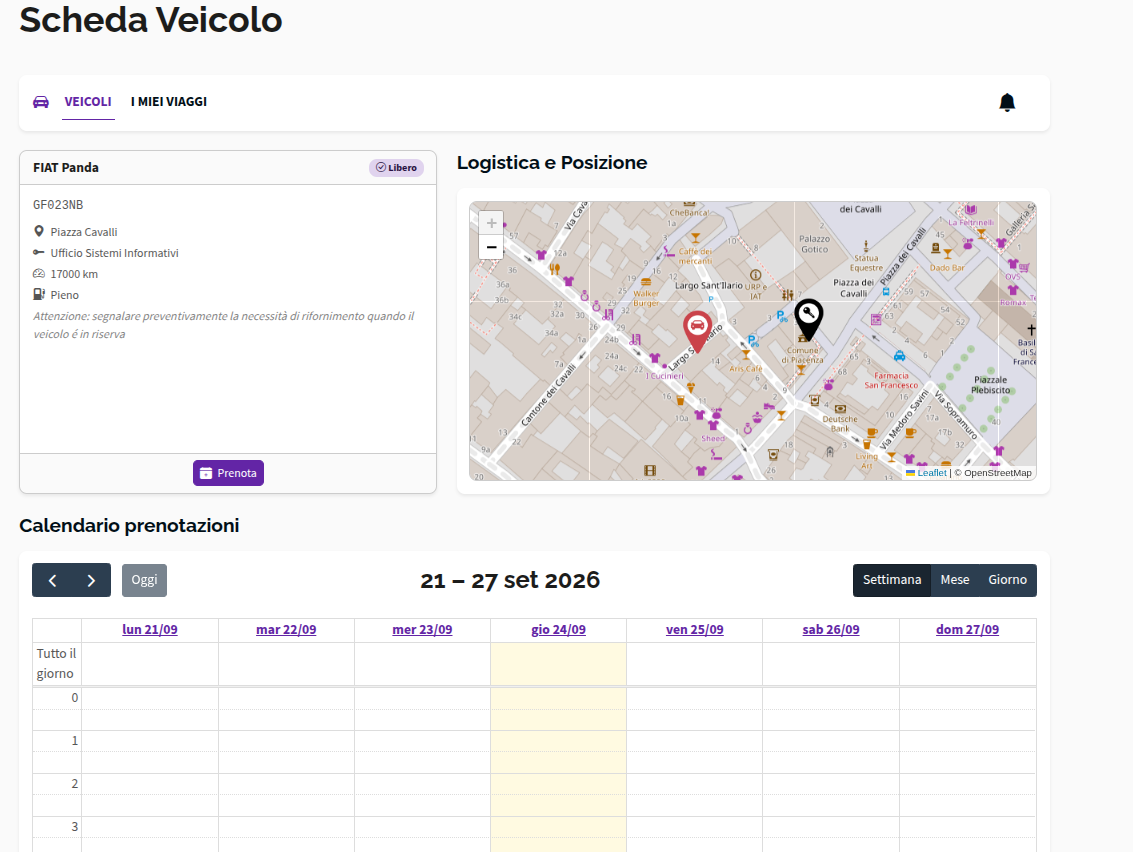The width and height of the screenshot is (1133, 852).
Task: Click the Scheda Veicolo page title
Action: pos(150,20)
